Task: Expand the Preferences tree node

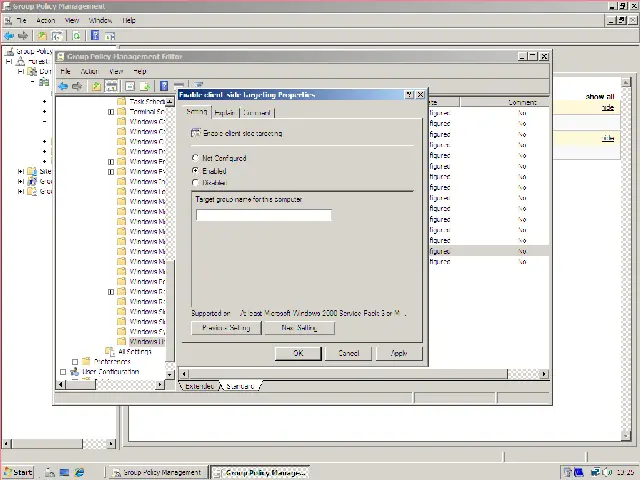Action: [x=75, y=362]
